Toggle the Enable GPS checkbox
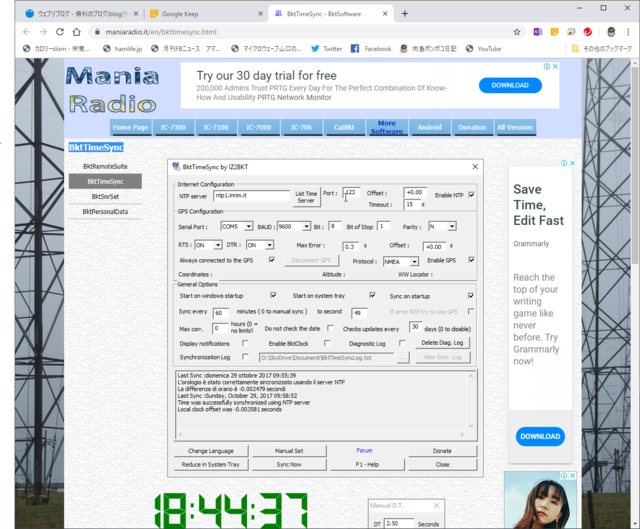This screenshot has width=640, height=529. (471, 260)
